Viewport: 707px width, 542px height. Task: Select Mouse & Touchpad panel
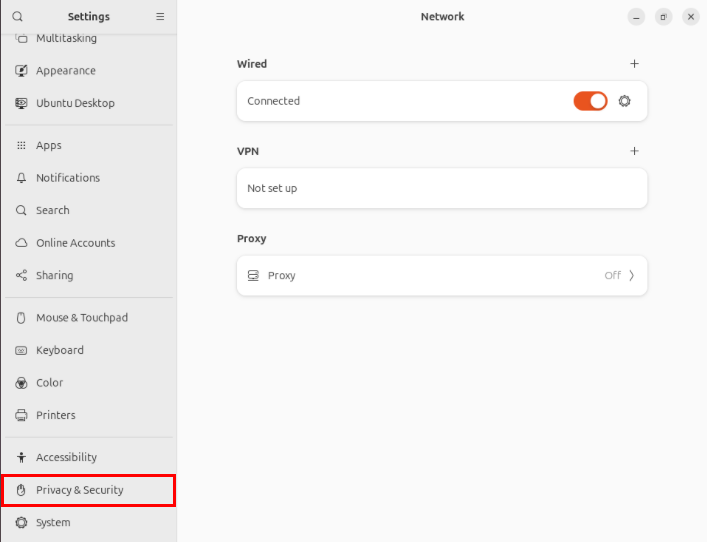[x=89, y=318]
